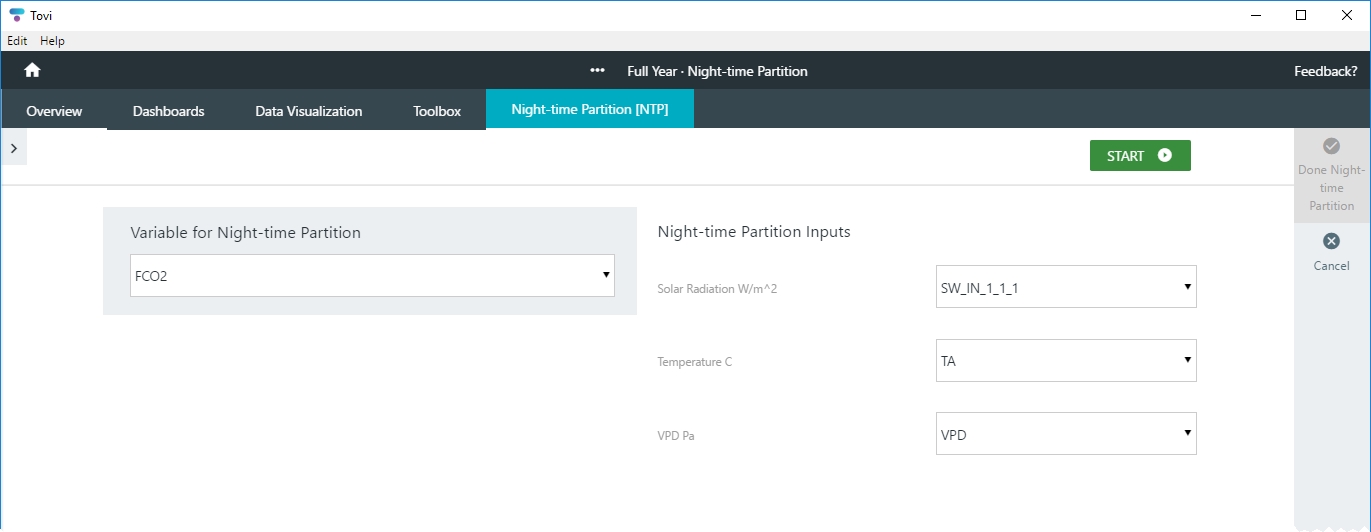Switch to the Toolbox tab
Image resolution: width=1371 pixels, height=532 pixels.
point(437,111)
